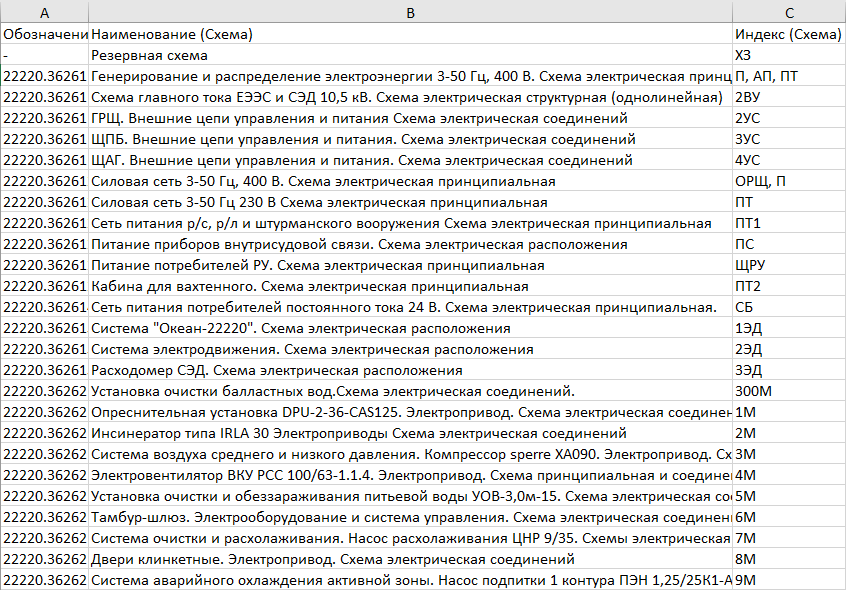This screenshot has height=590, width=846.
Task: Select column header A
Action: click(43, 10)
